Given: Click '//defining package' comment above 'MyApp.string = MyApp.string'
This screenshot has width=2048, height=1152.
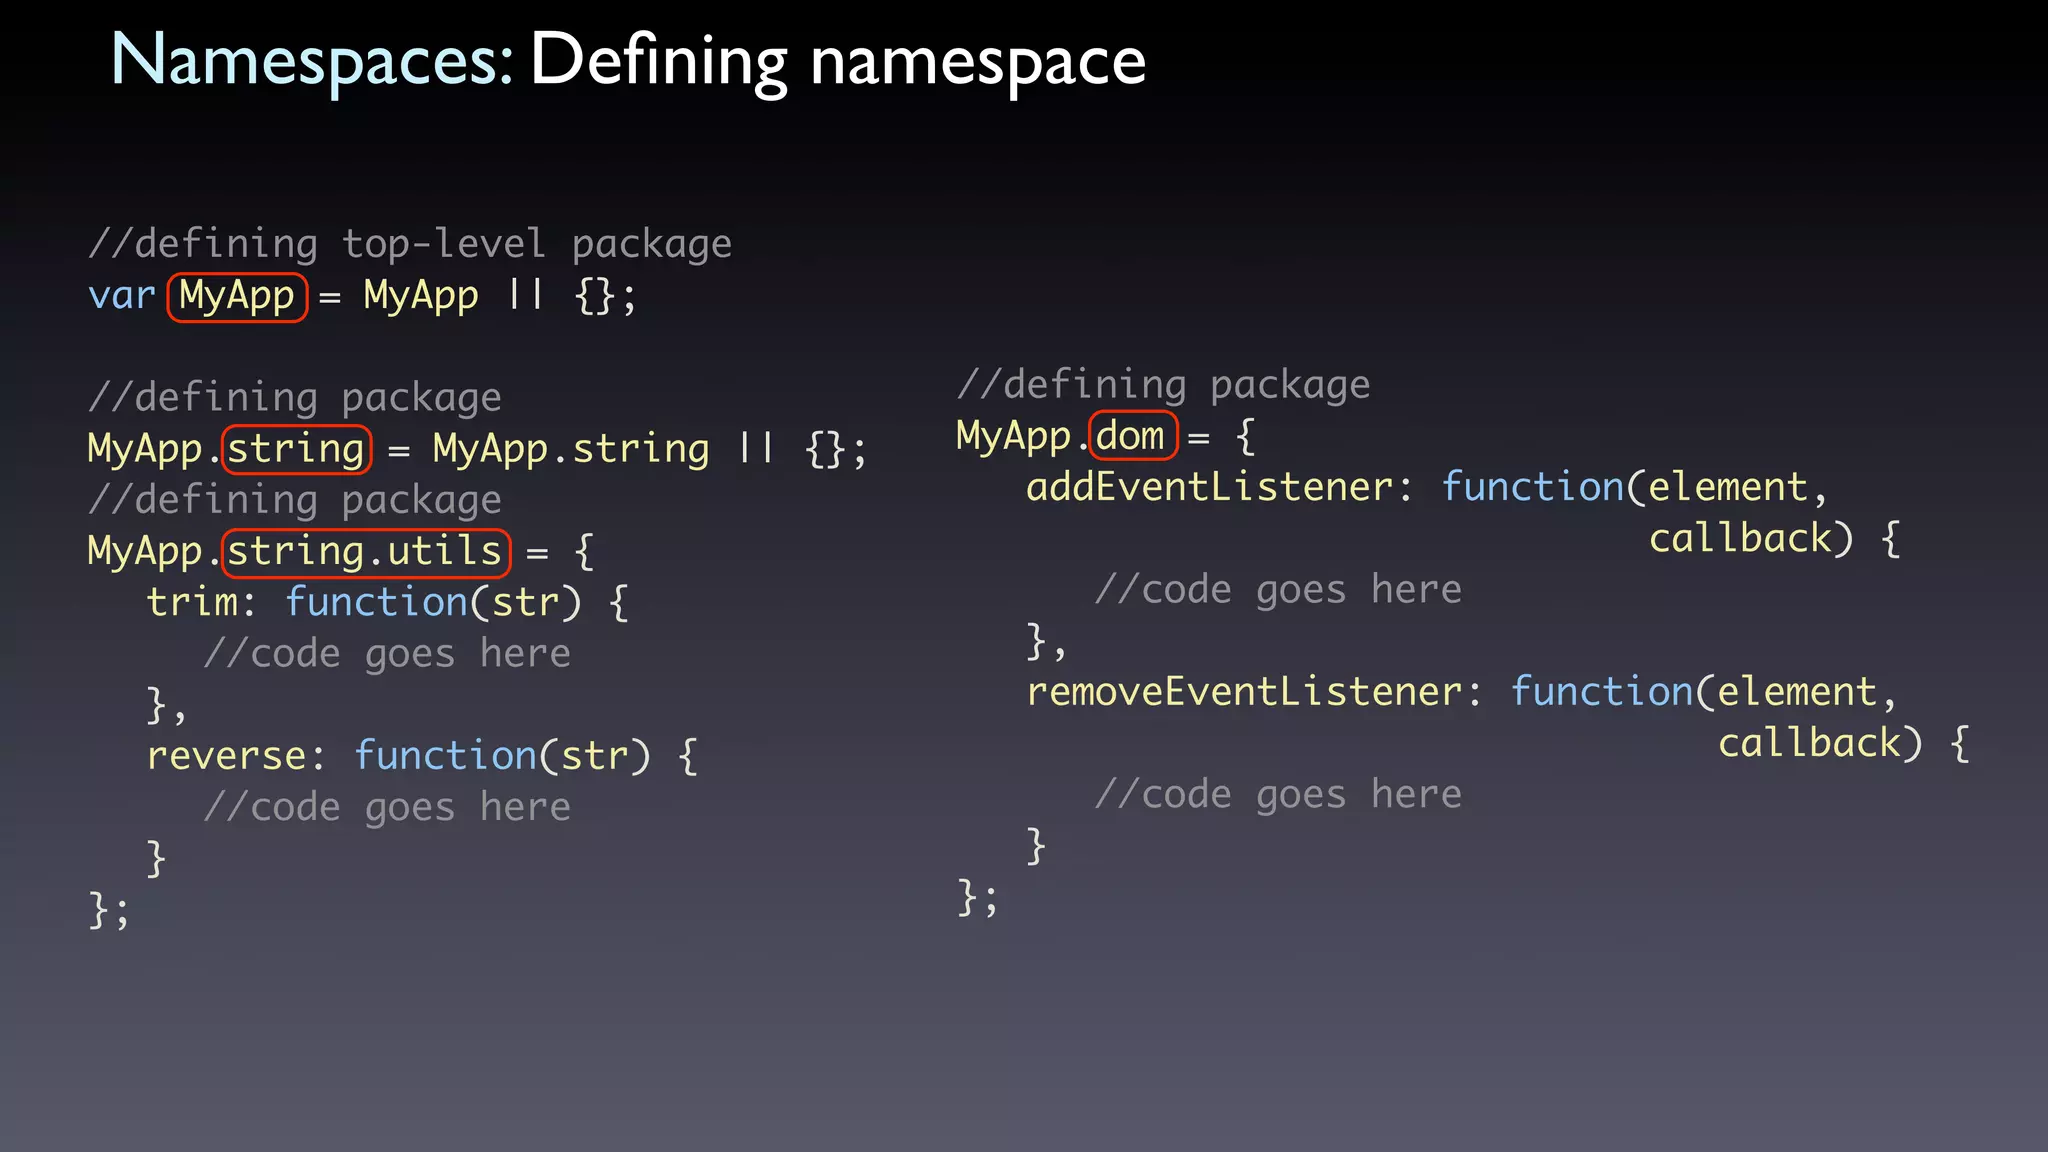Looking at the screenshot, I should pyautogui.click(x=295, y=398).
